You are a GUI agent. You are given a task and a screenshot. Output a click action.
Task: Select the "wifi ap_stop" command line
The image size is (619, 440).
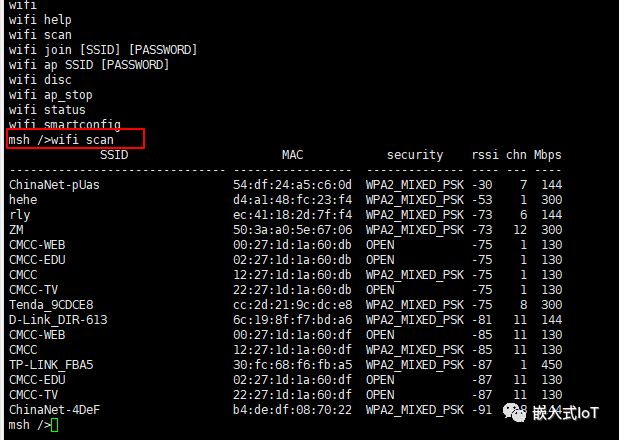[51, 95]
